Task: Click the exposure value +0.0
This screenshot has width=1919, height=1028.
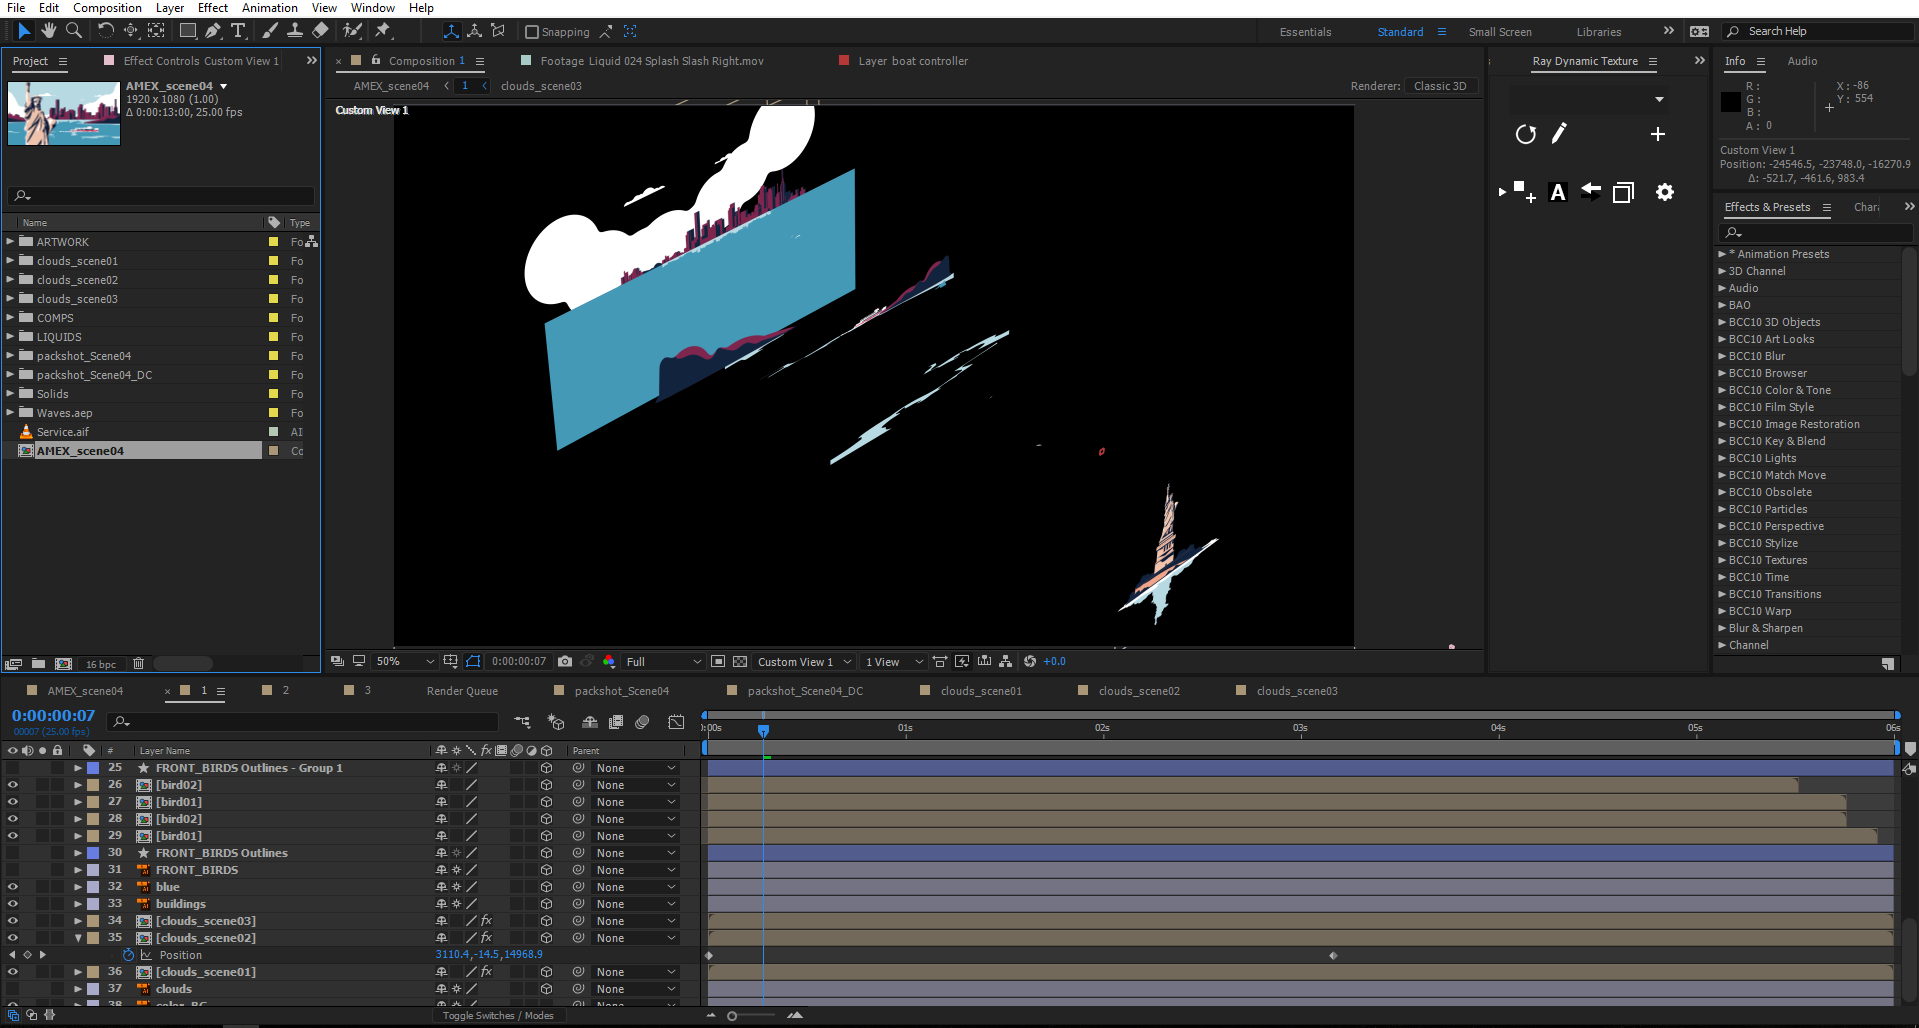Action: click(1054, 661)
